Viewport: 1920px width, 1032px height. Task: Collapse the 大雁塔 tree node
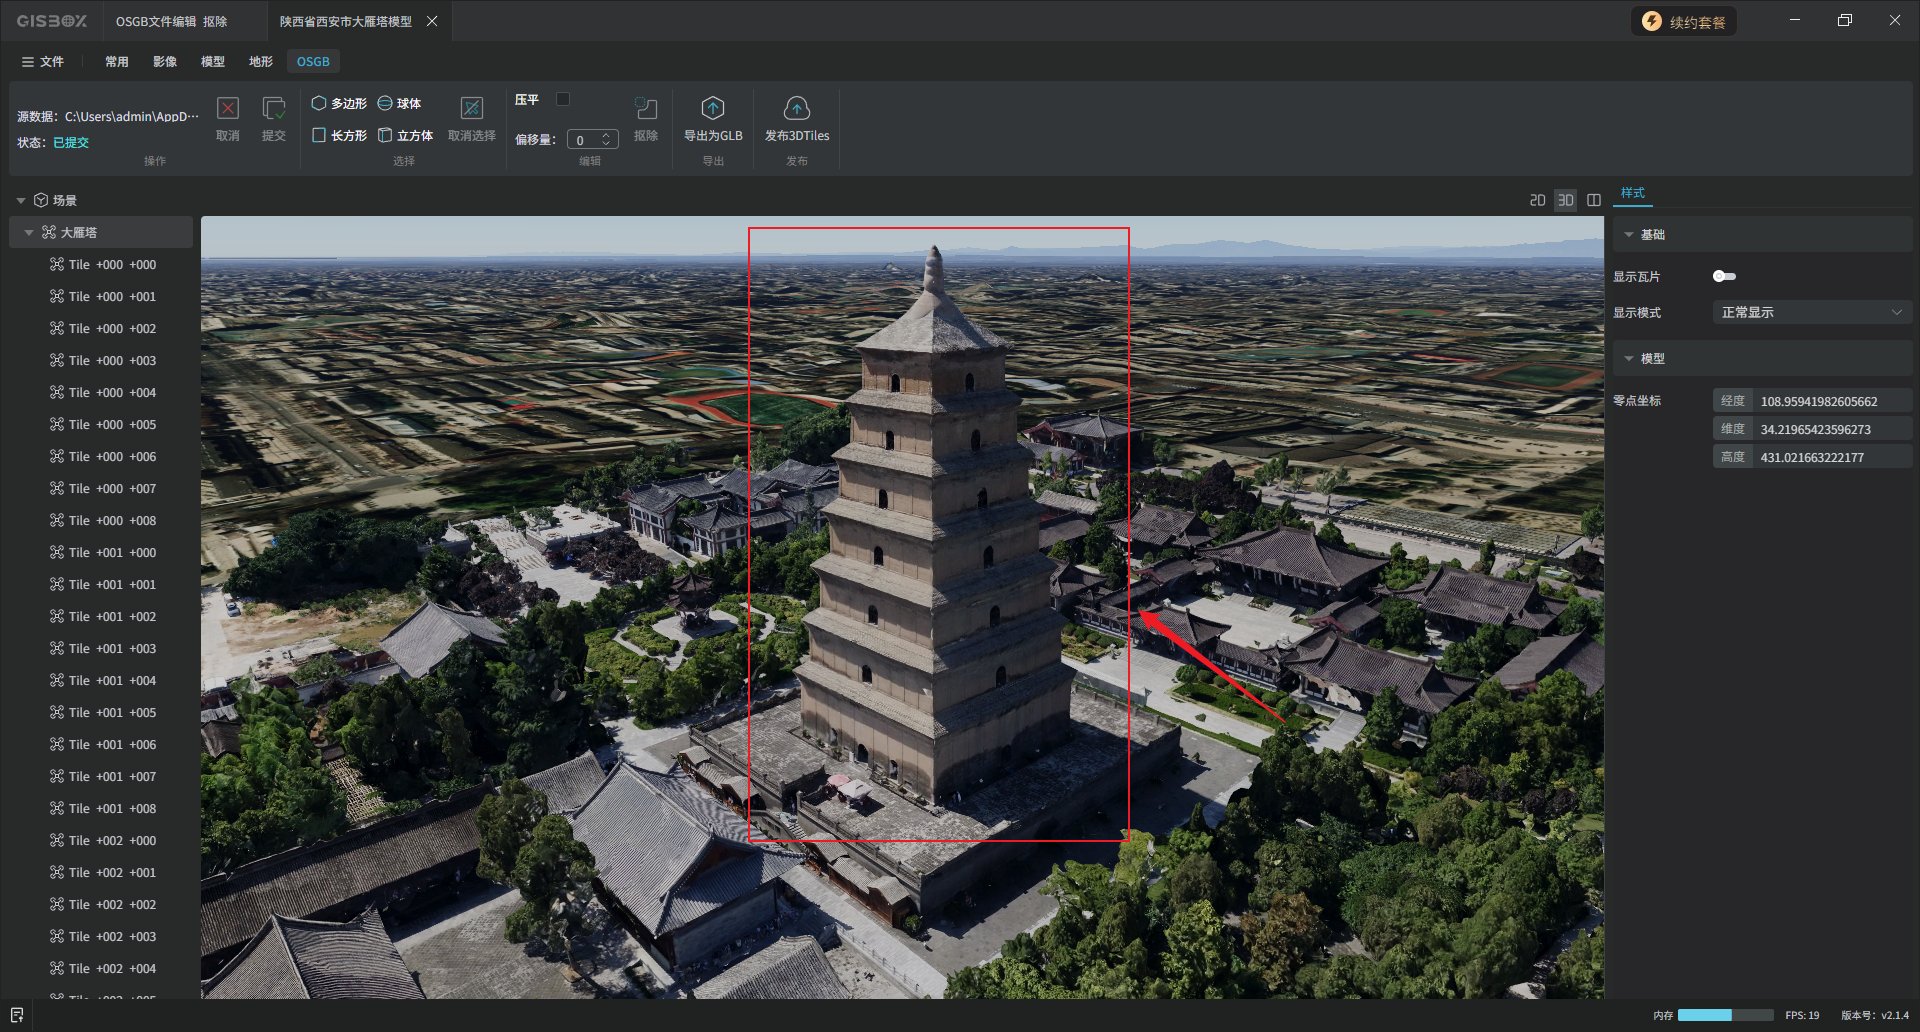(x=29, y=233)
